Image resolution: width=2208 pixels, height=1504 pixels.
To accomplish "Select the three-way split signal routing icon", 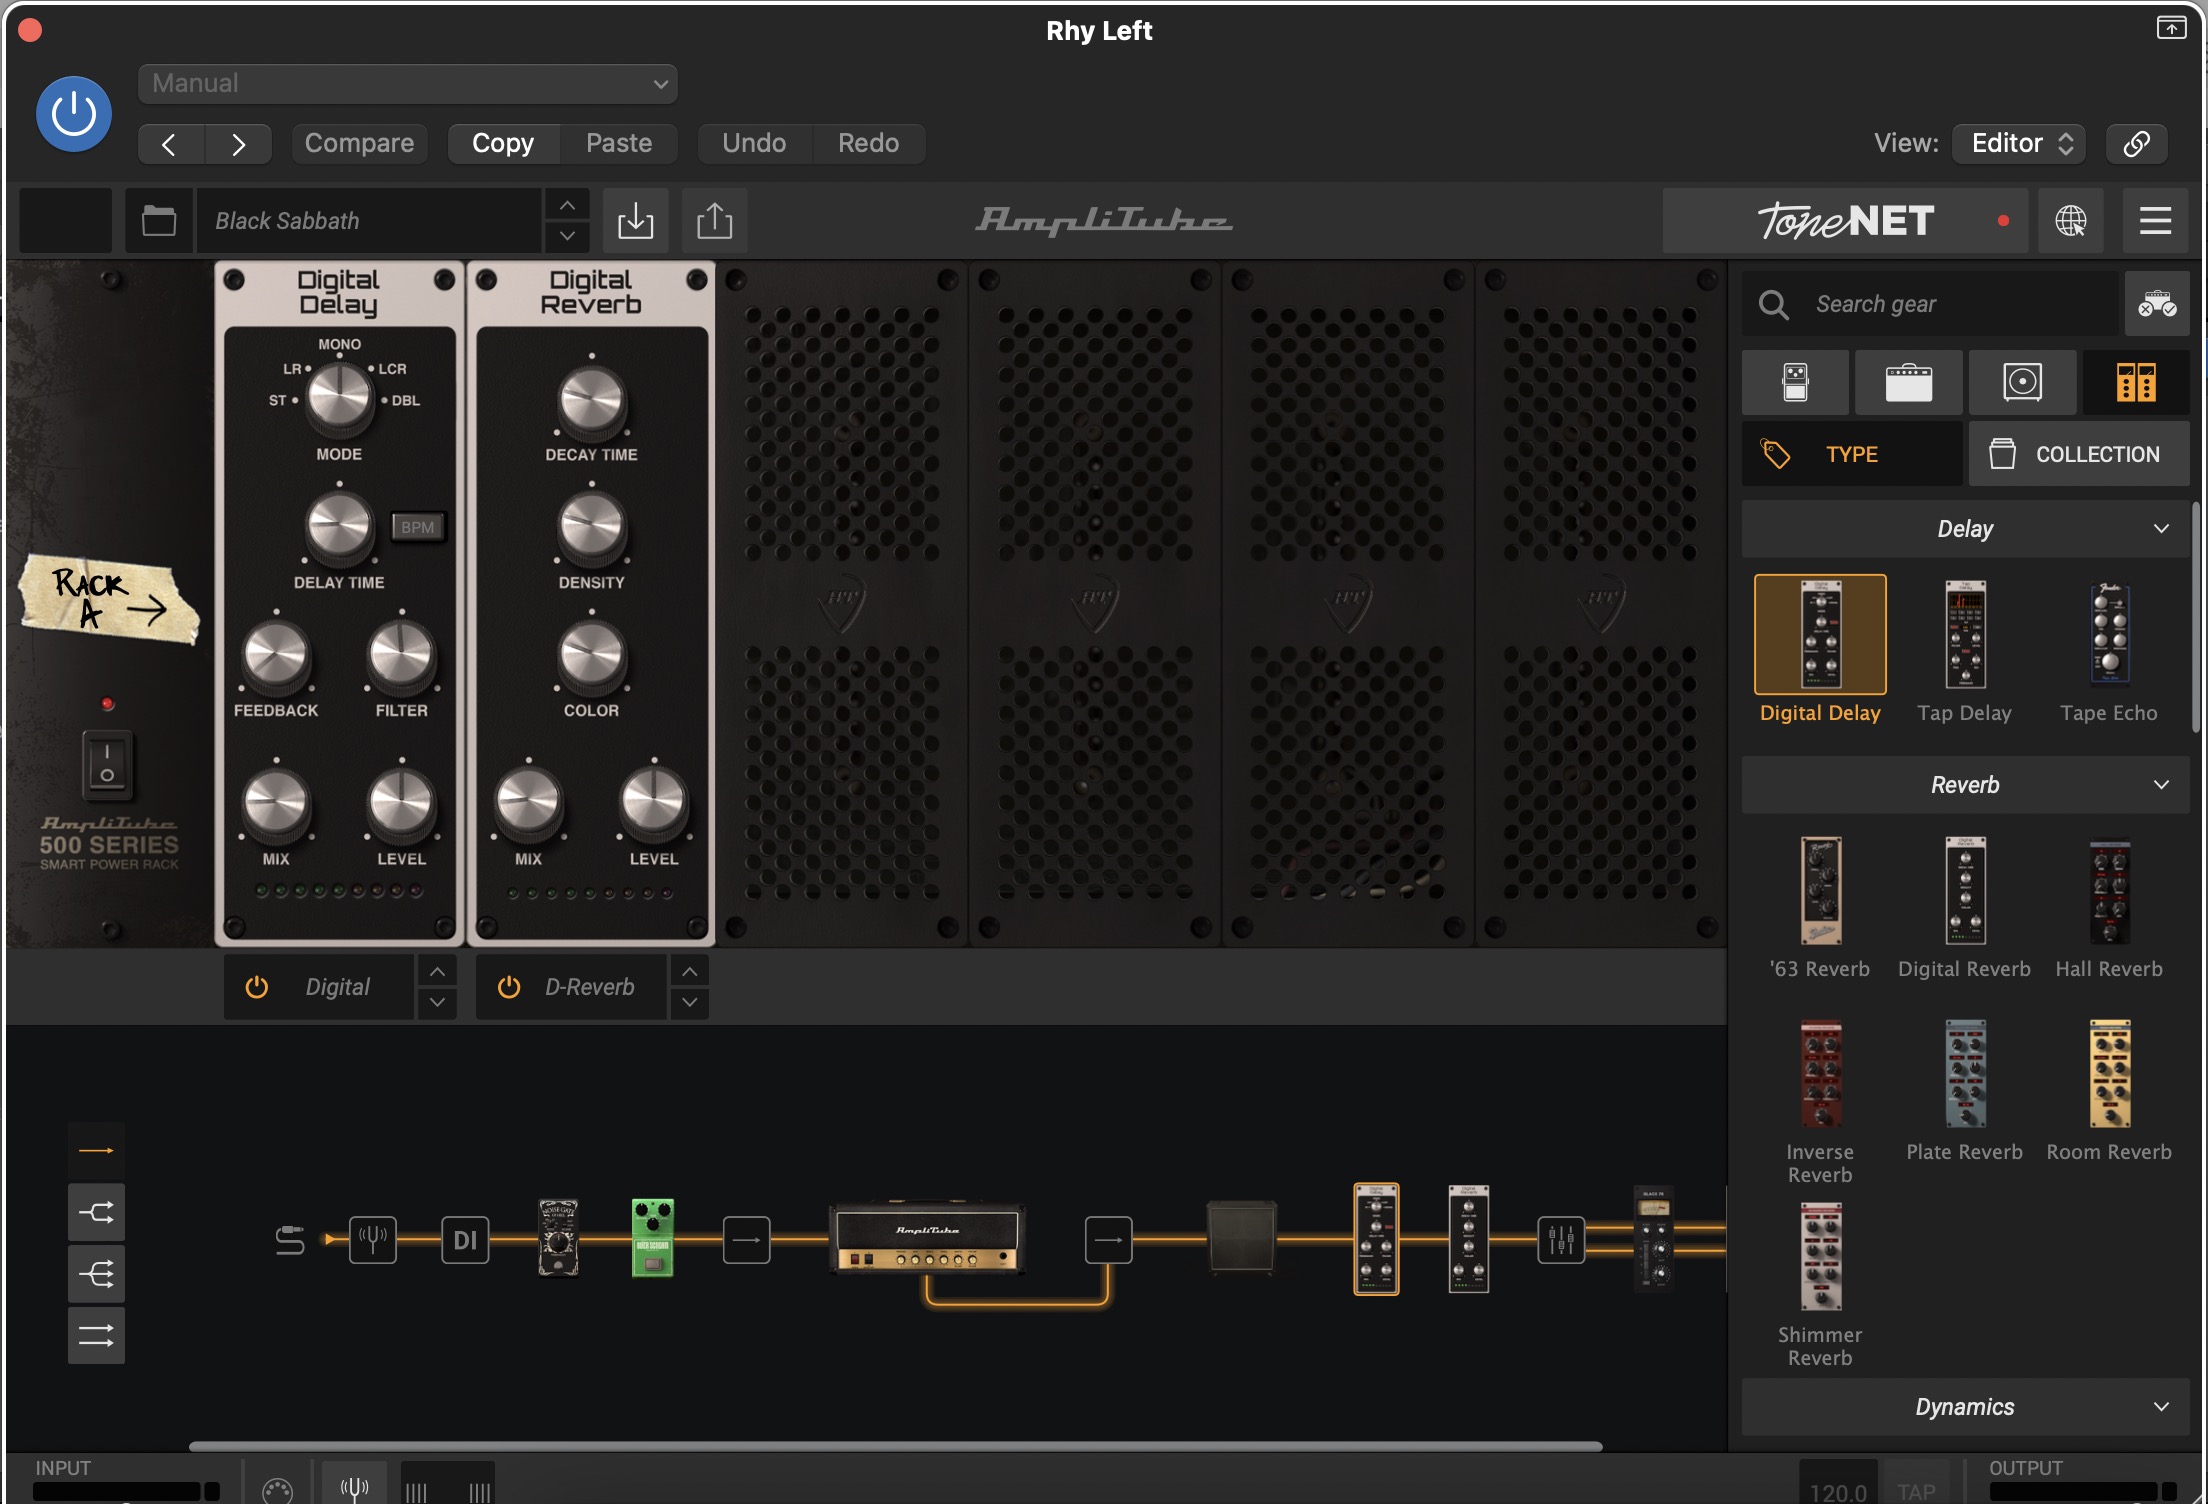I will [96, 1274].
